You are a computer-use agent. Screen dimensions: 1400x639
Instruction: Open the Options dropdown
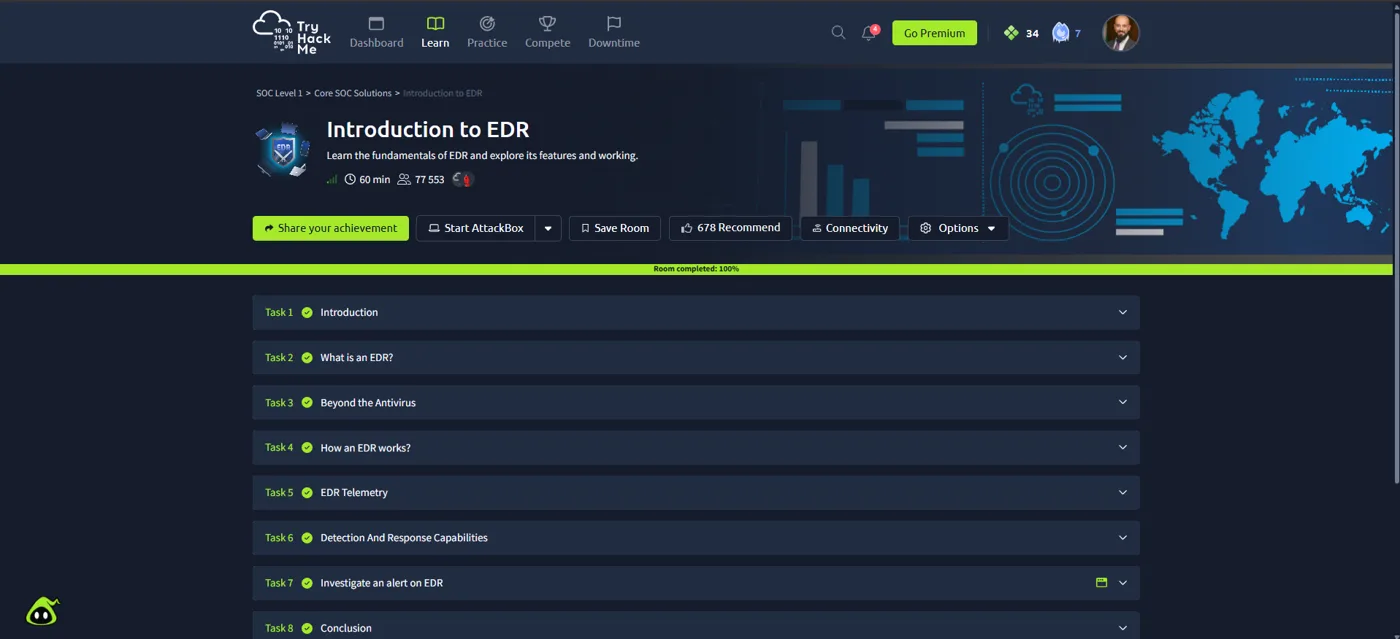(x=958, y=228)
